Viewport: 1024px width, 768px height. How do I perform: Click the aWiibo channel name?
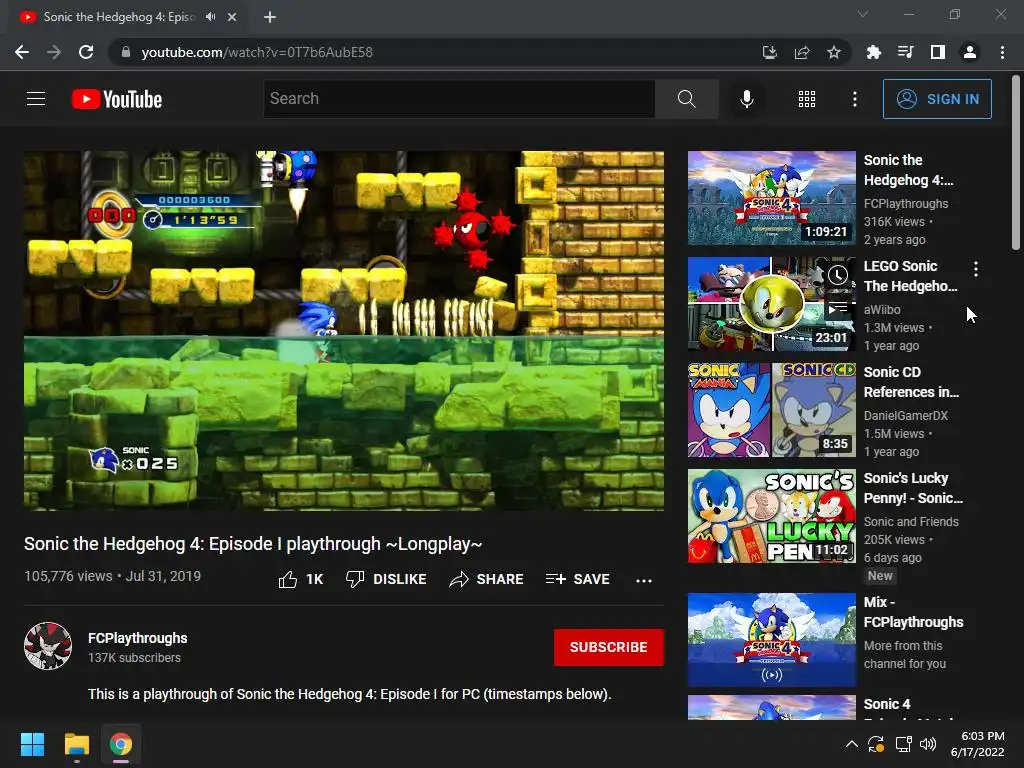tap(882, 310)
